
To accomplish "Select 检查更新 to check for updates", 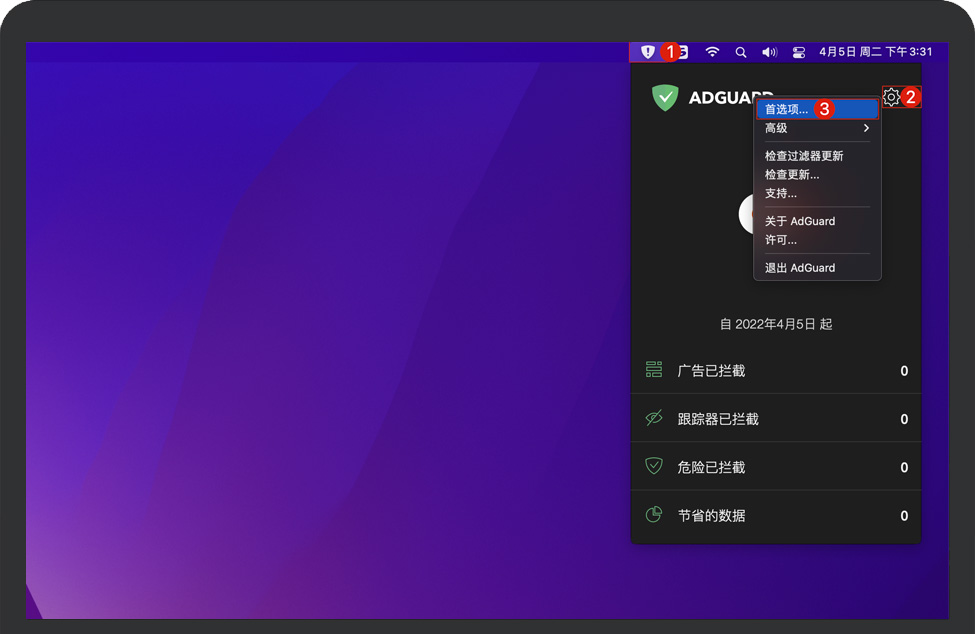I will 794,174.
